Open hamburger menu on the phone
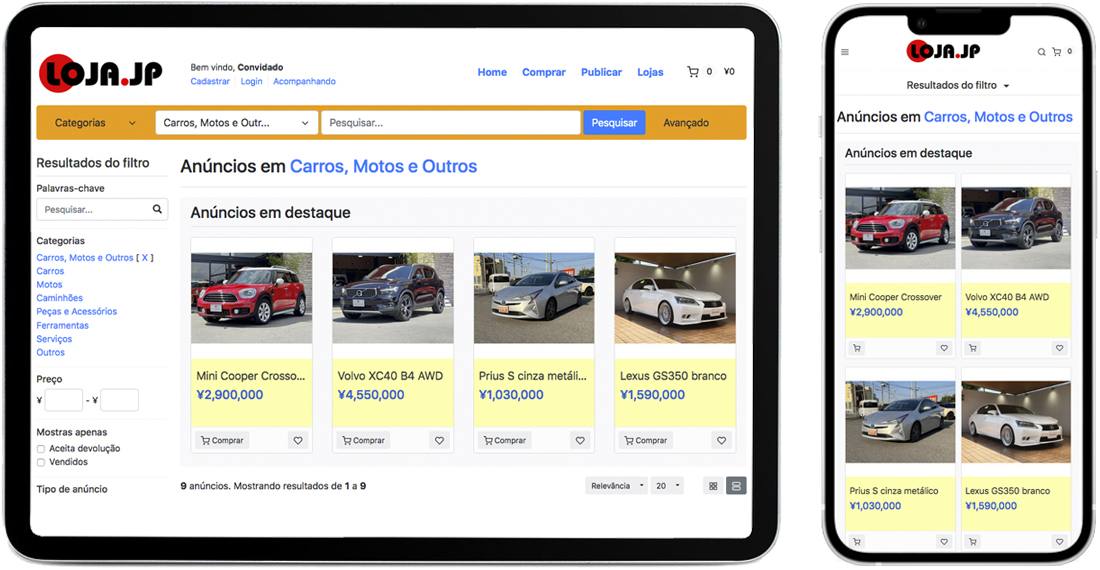 (845, 52)
